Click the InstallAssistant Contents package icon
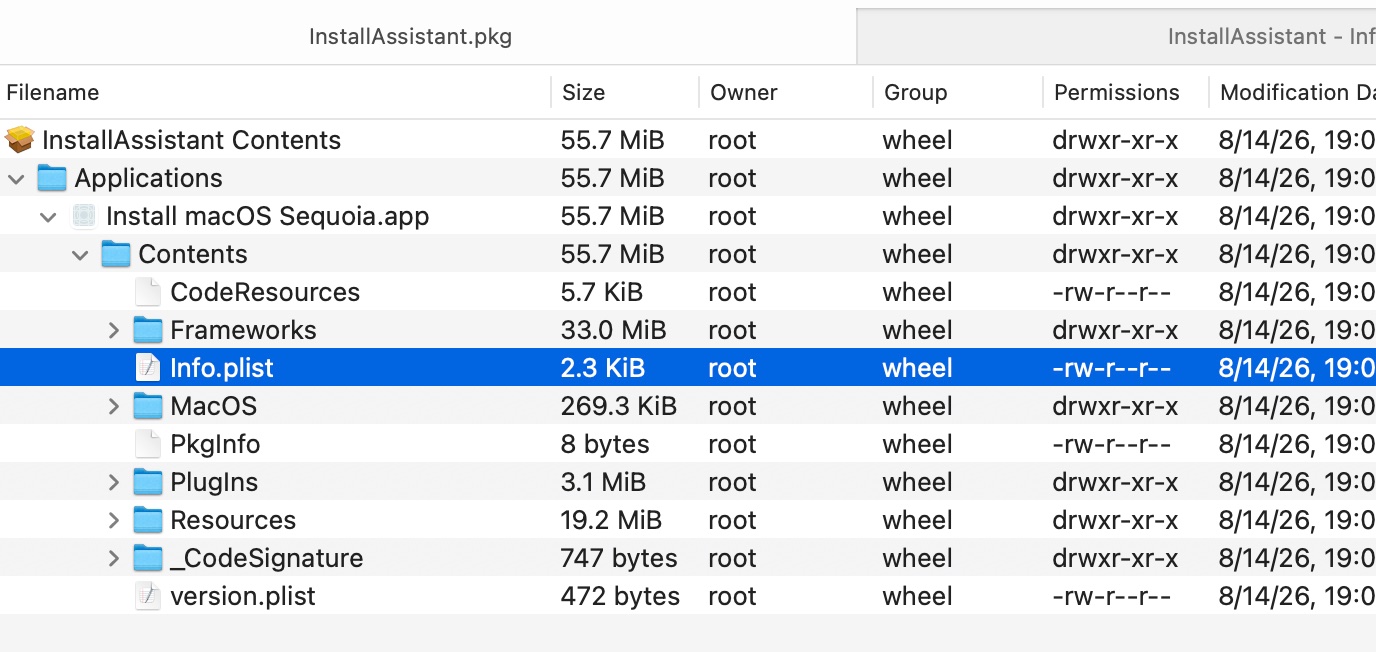Screen dimensions: 1376x662 click(20, 140)
